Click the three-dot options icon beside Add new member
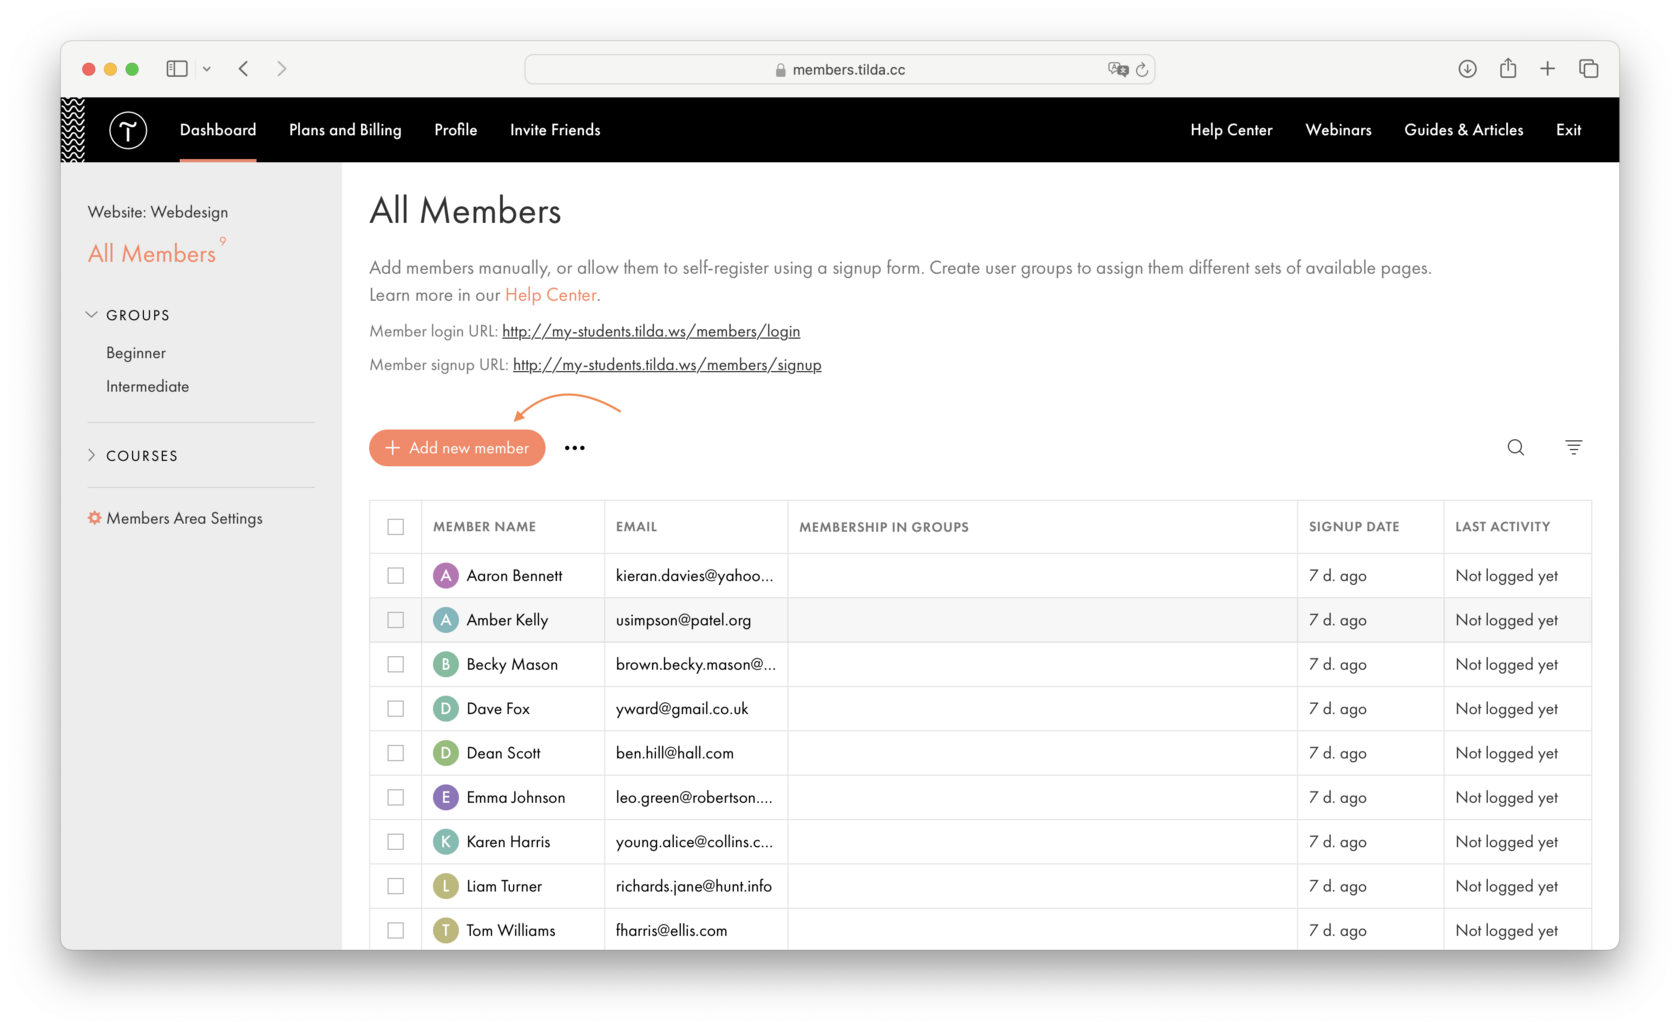The image size is (1680, 1030). click(x=574, y=447)
